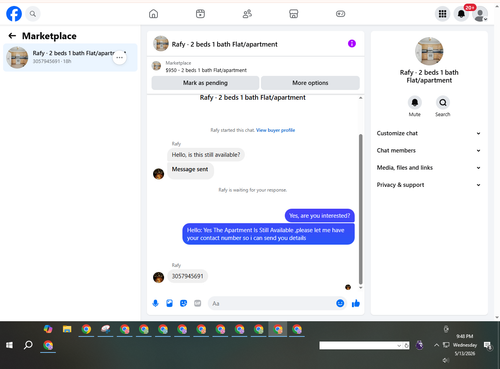
Task: Open the View buyer profile link
Action: [275, 130]
